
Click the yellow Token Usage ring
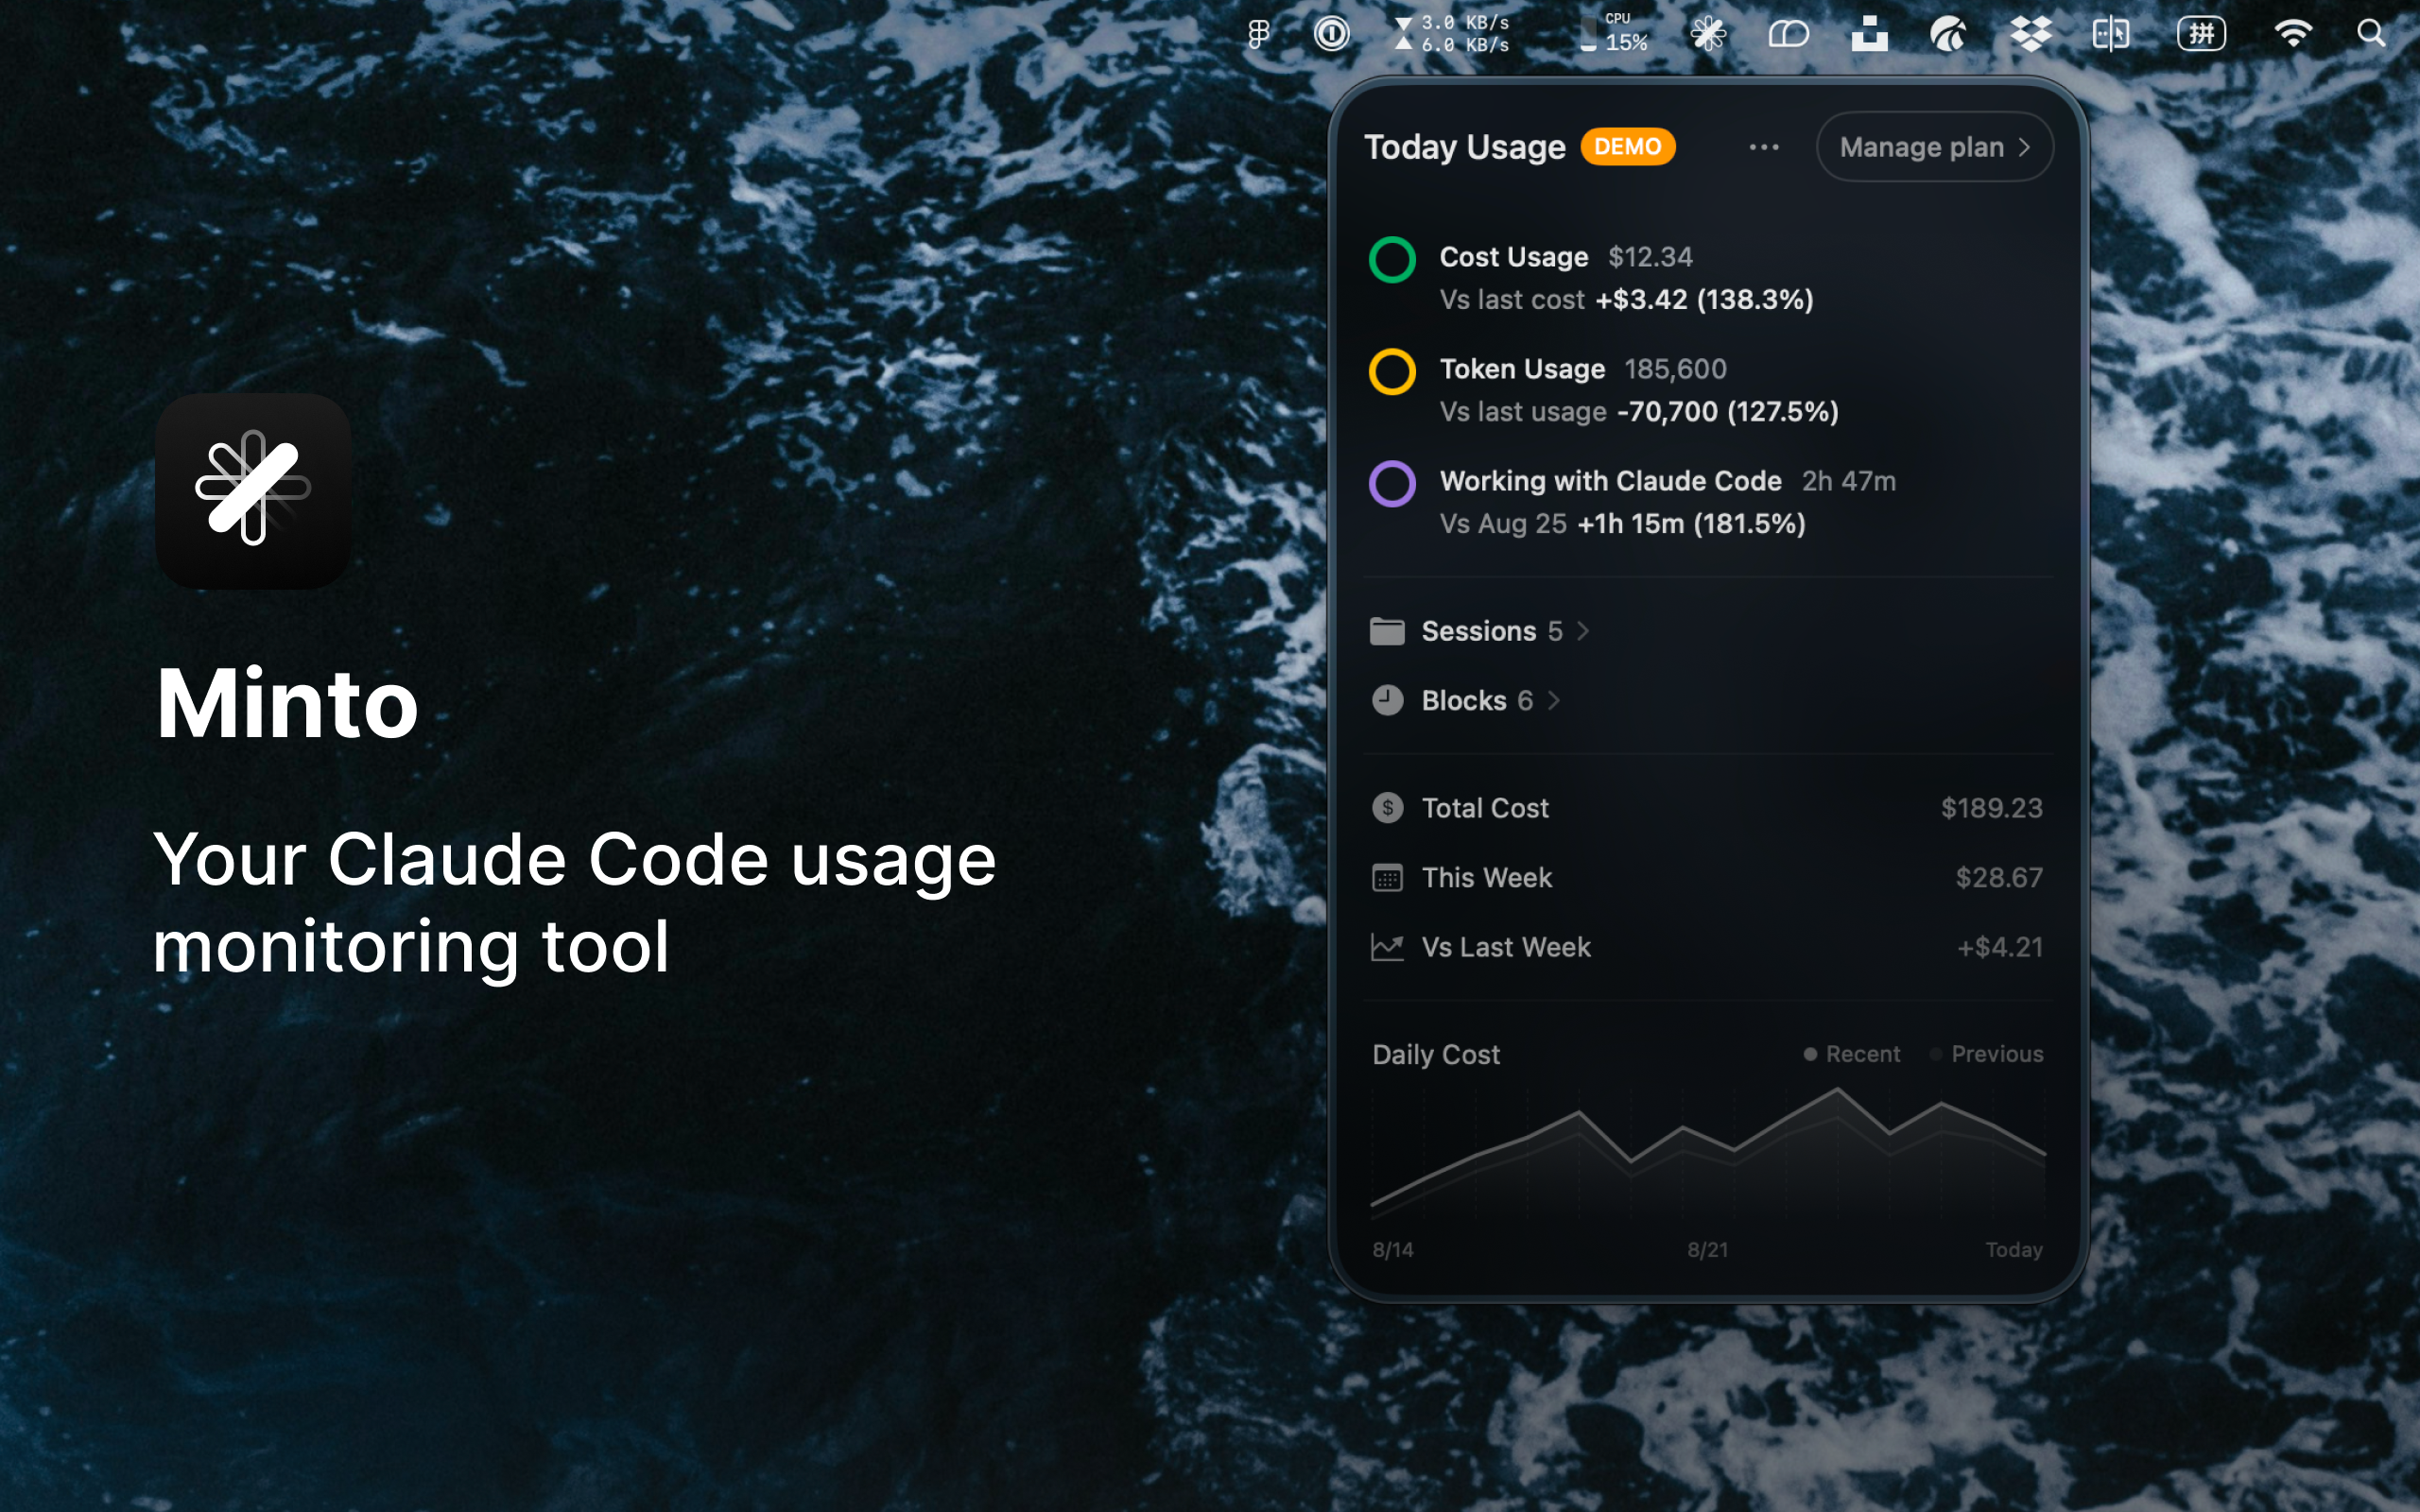(x=1391, y=372)
